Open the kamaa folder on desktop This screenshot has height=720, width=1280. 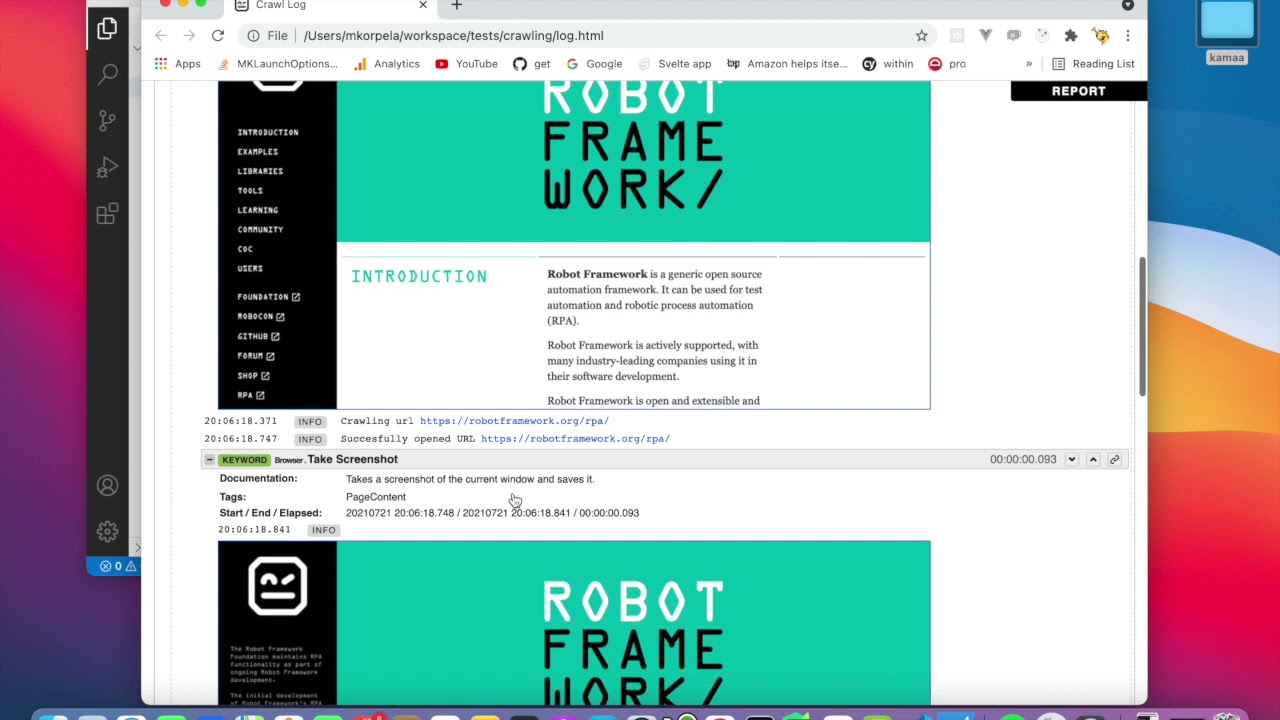pyautogui.click(x=1227, y=33)
